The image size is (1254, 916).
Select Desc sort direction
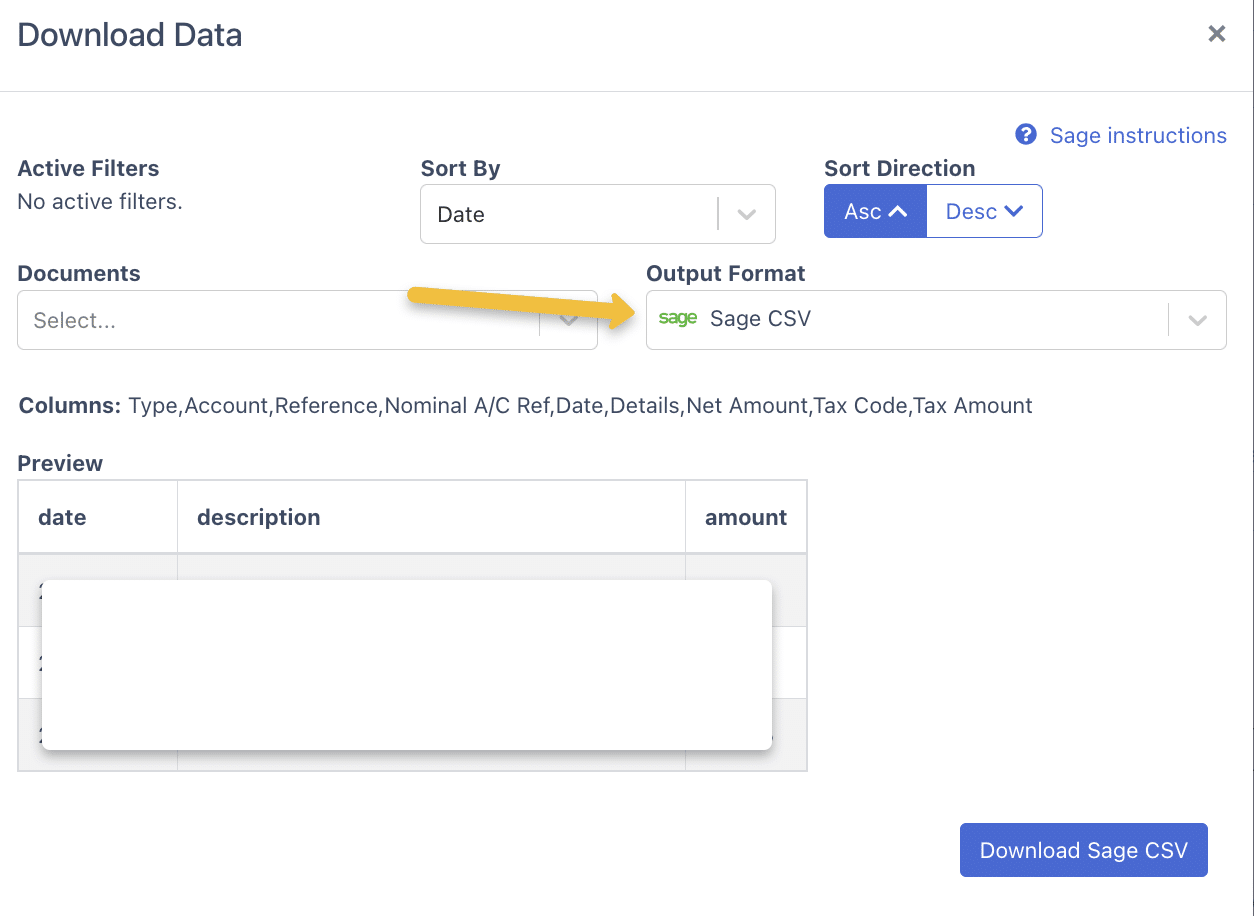pyautogui.click(x=985, y=211)
